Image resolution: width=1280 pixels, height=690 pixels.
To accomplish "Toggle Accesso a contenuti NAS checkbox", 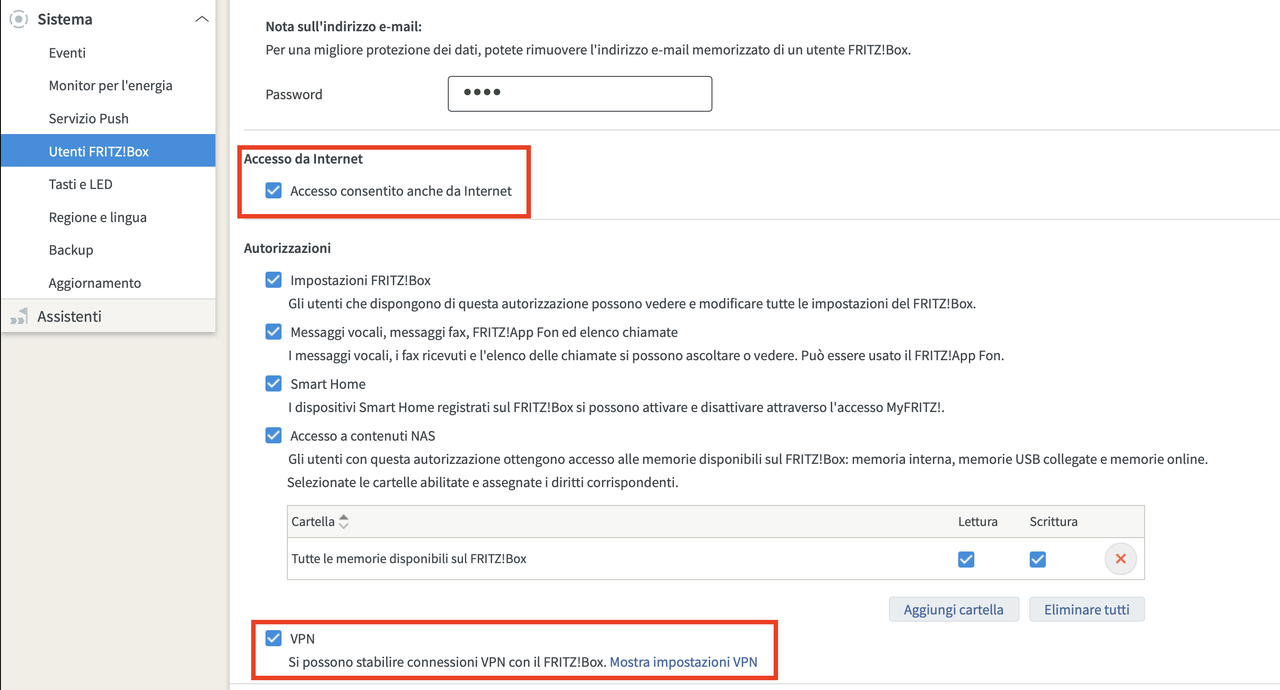I will (273, 436).
